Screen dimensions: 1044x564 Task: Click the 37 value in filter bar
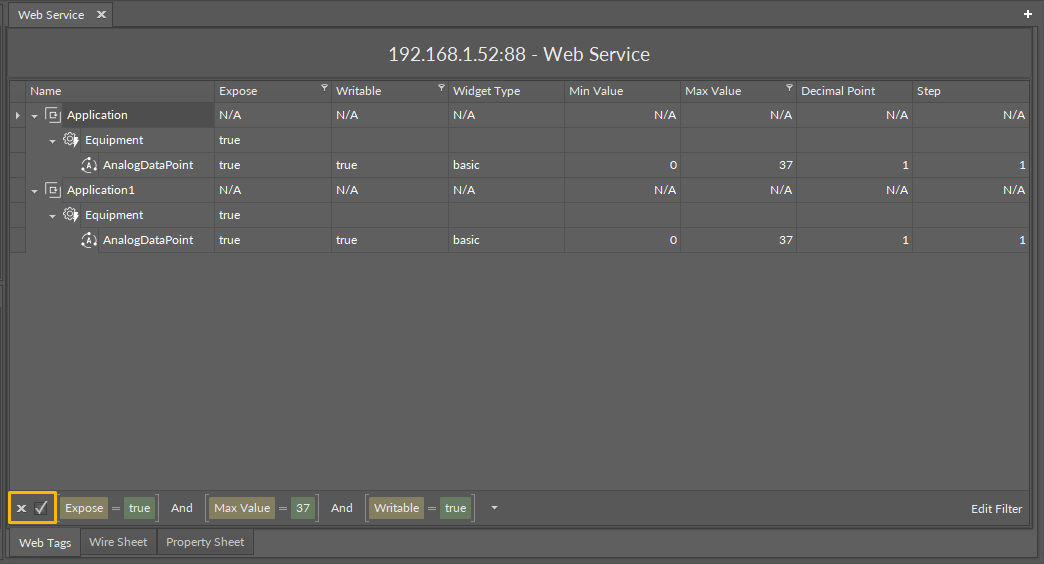(303, 508)
